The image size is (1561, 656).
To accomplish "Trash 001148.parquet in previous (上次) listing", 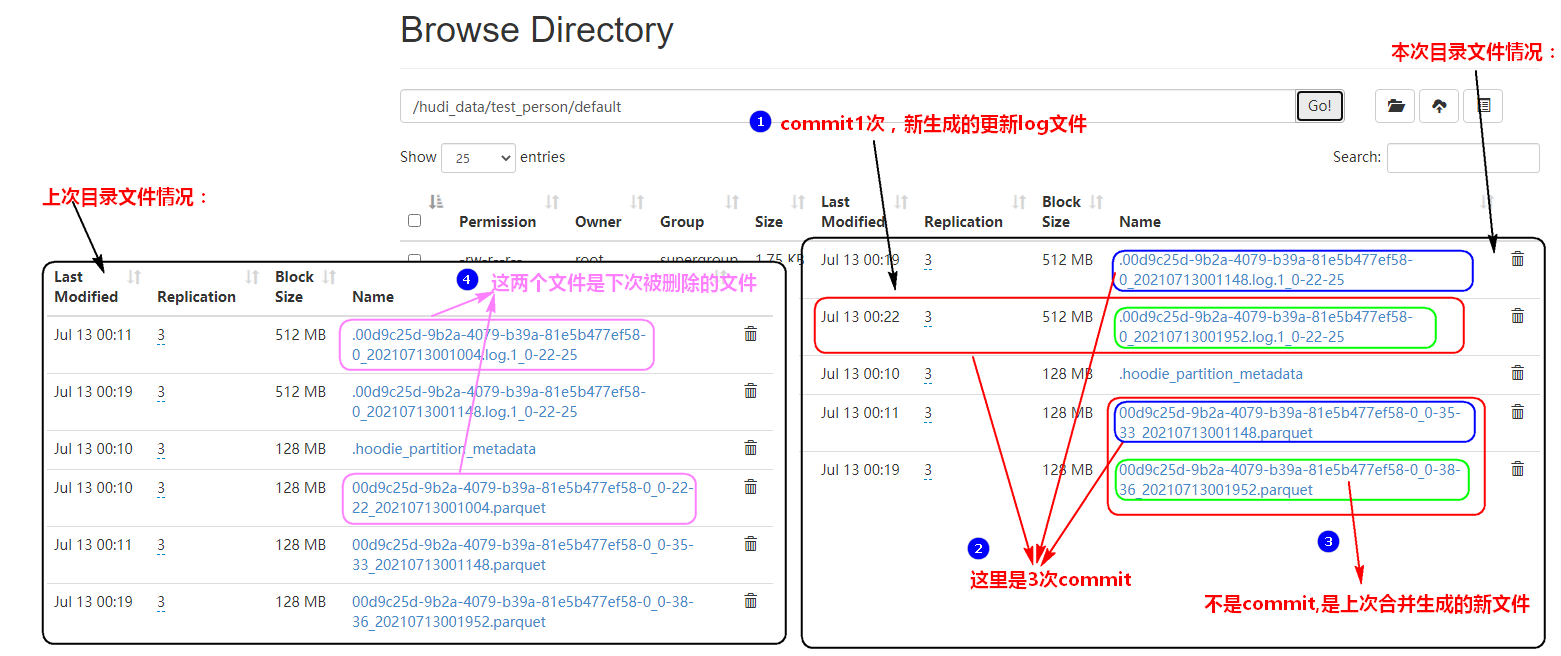I will coord(751,544).
